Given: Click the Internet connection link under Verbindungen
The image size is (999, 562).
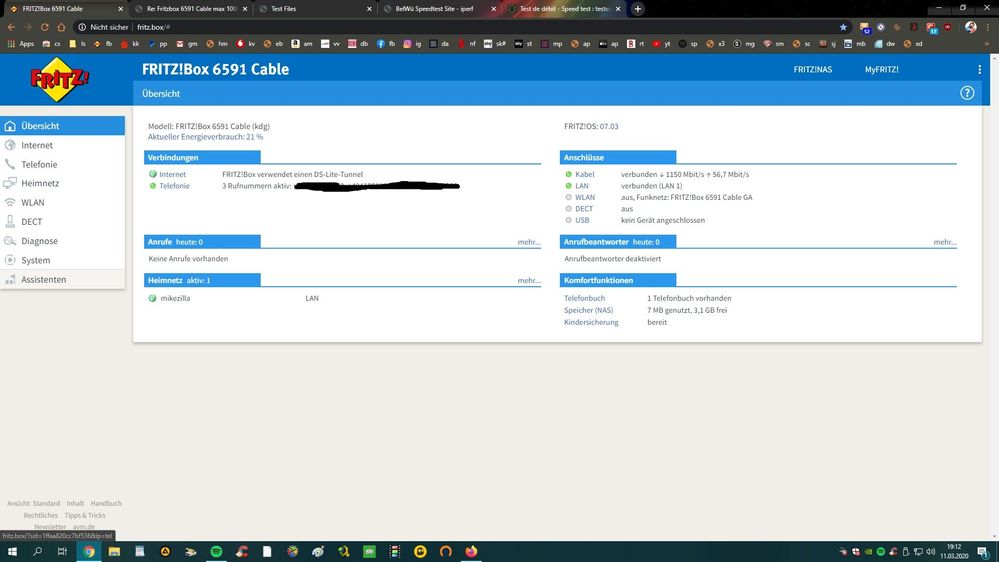Looking at the screenshot, I should tap(173, 174).
